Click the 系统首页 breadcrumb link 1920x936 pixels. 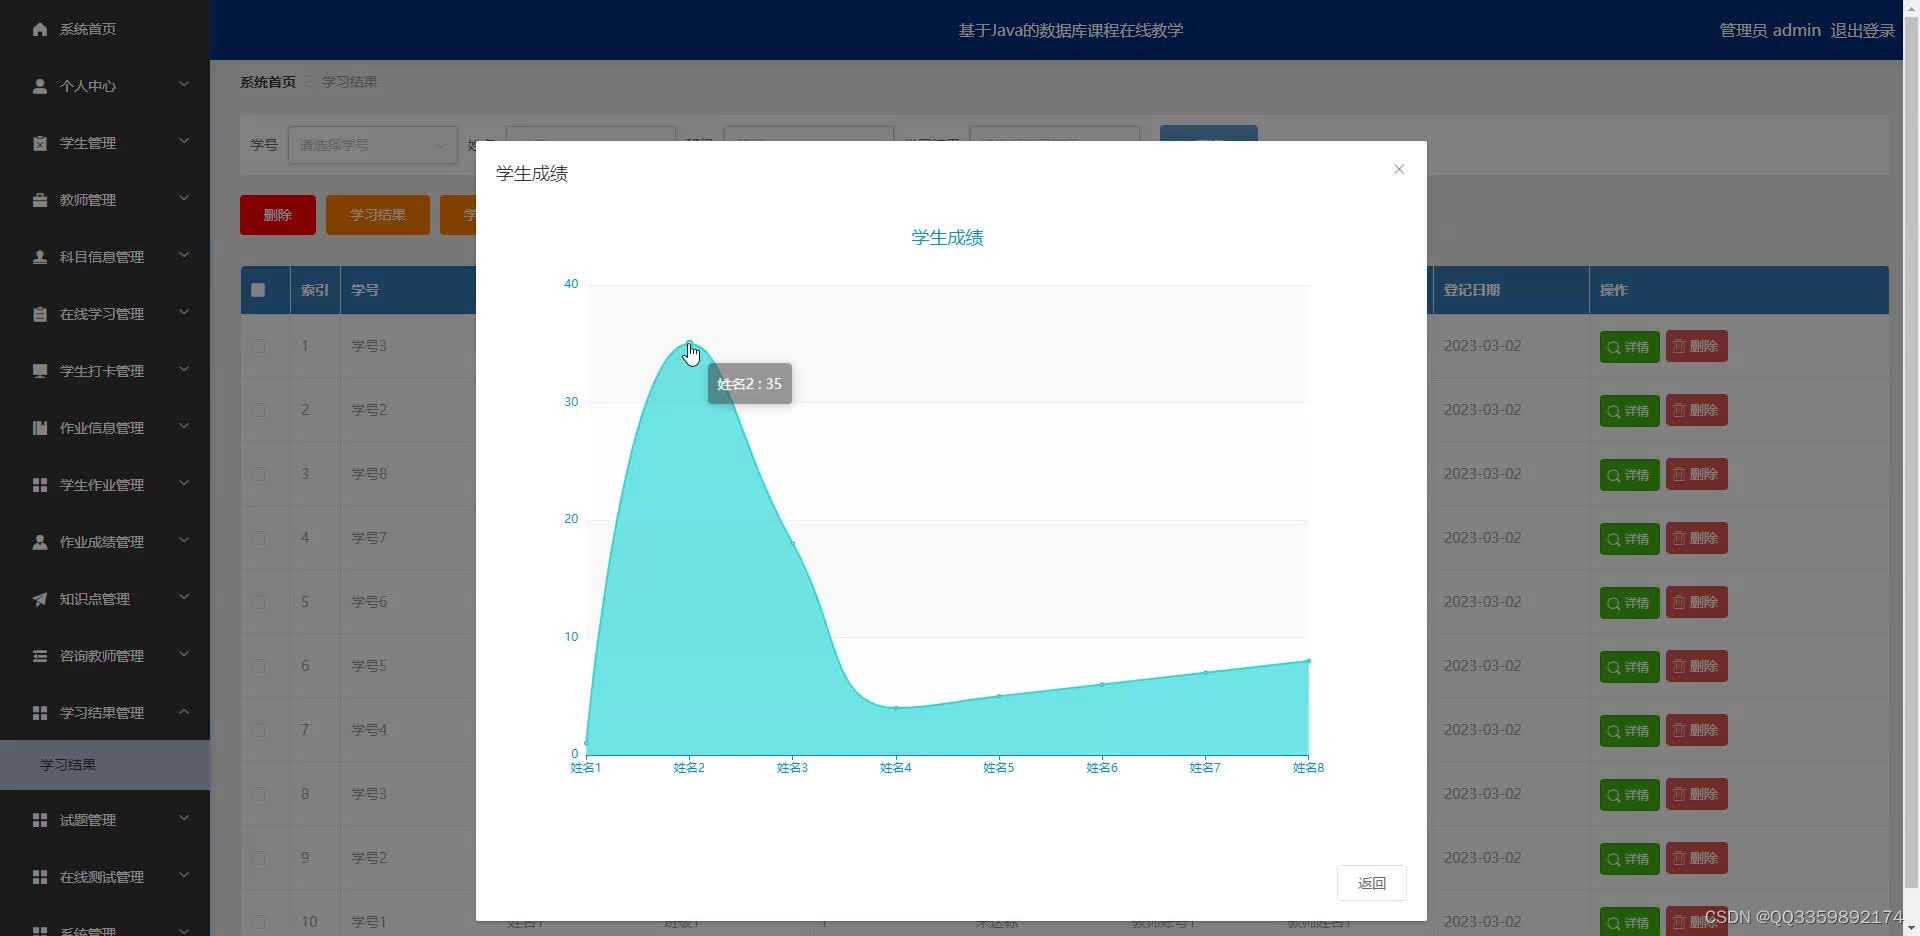point(268,82)
